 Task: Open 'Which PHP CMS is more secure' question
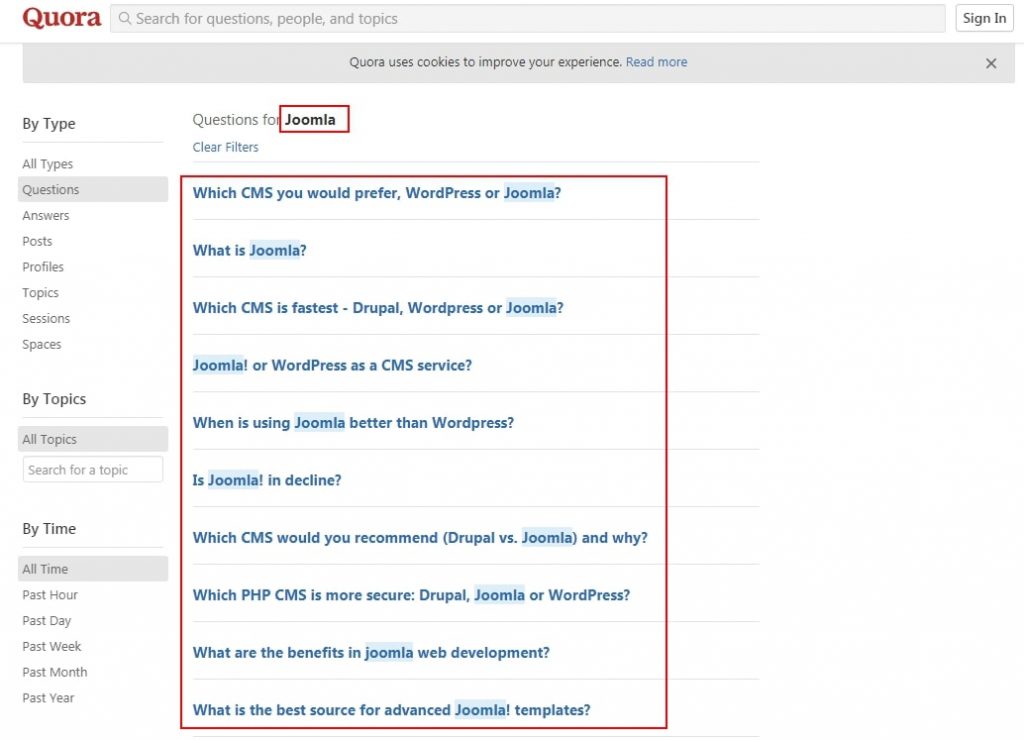pyautogui.click(x=411, y=595)
